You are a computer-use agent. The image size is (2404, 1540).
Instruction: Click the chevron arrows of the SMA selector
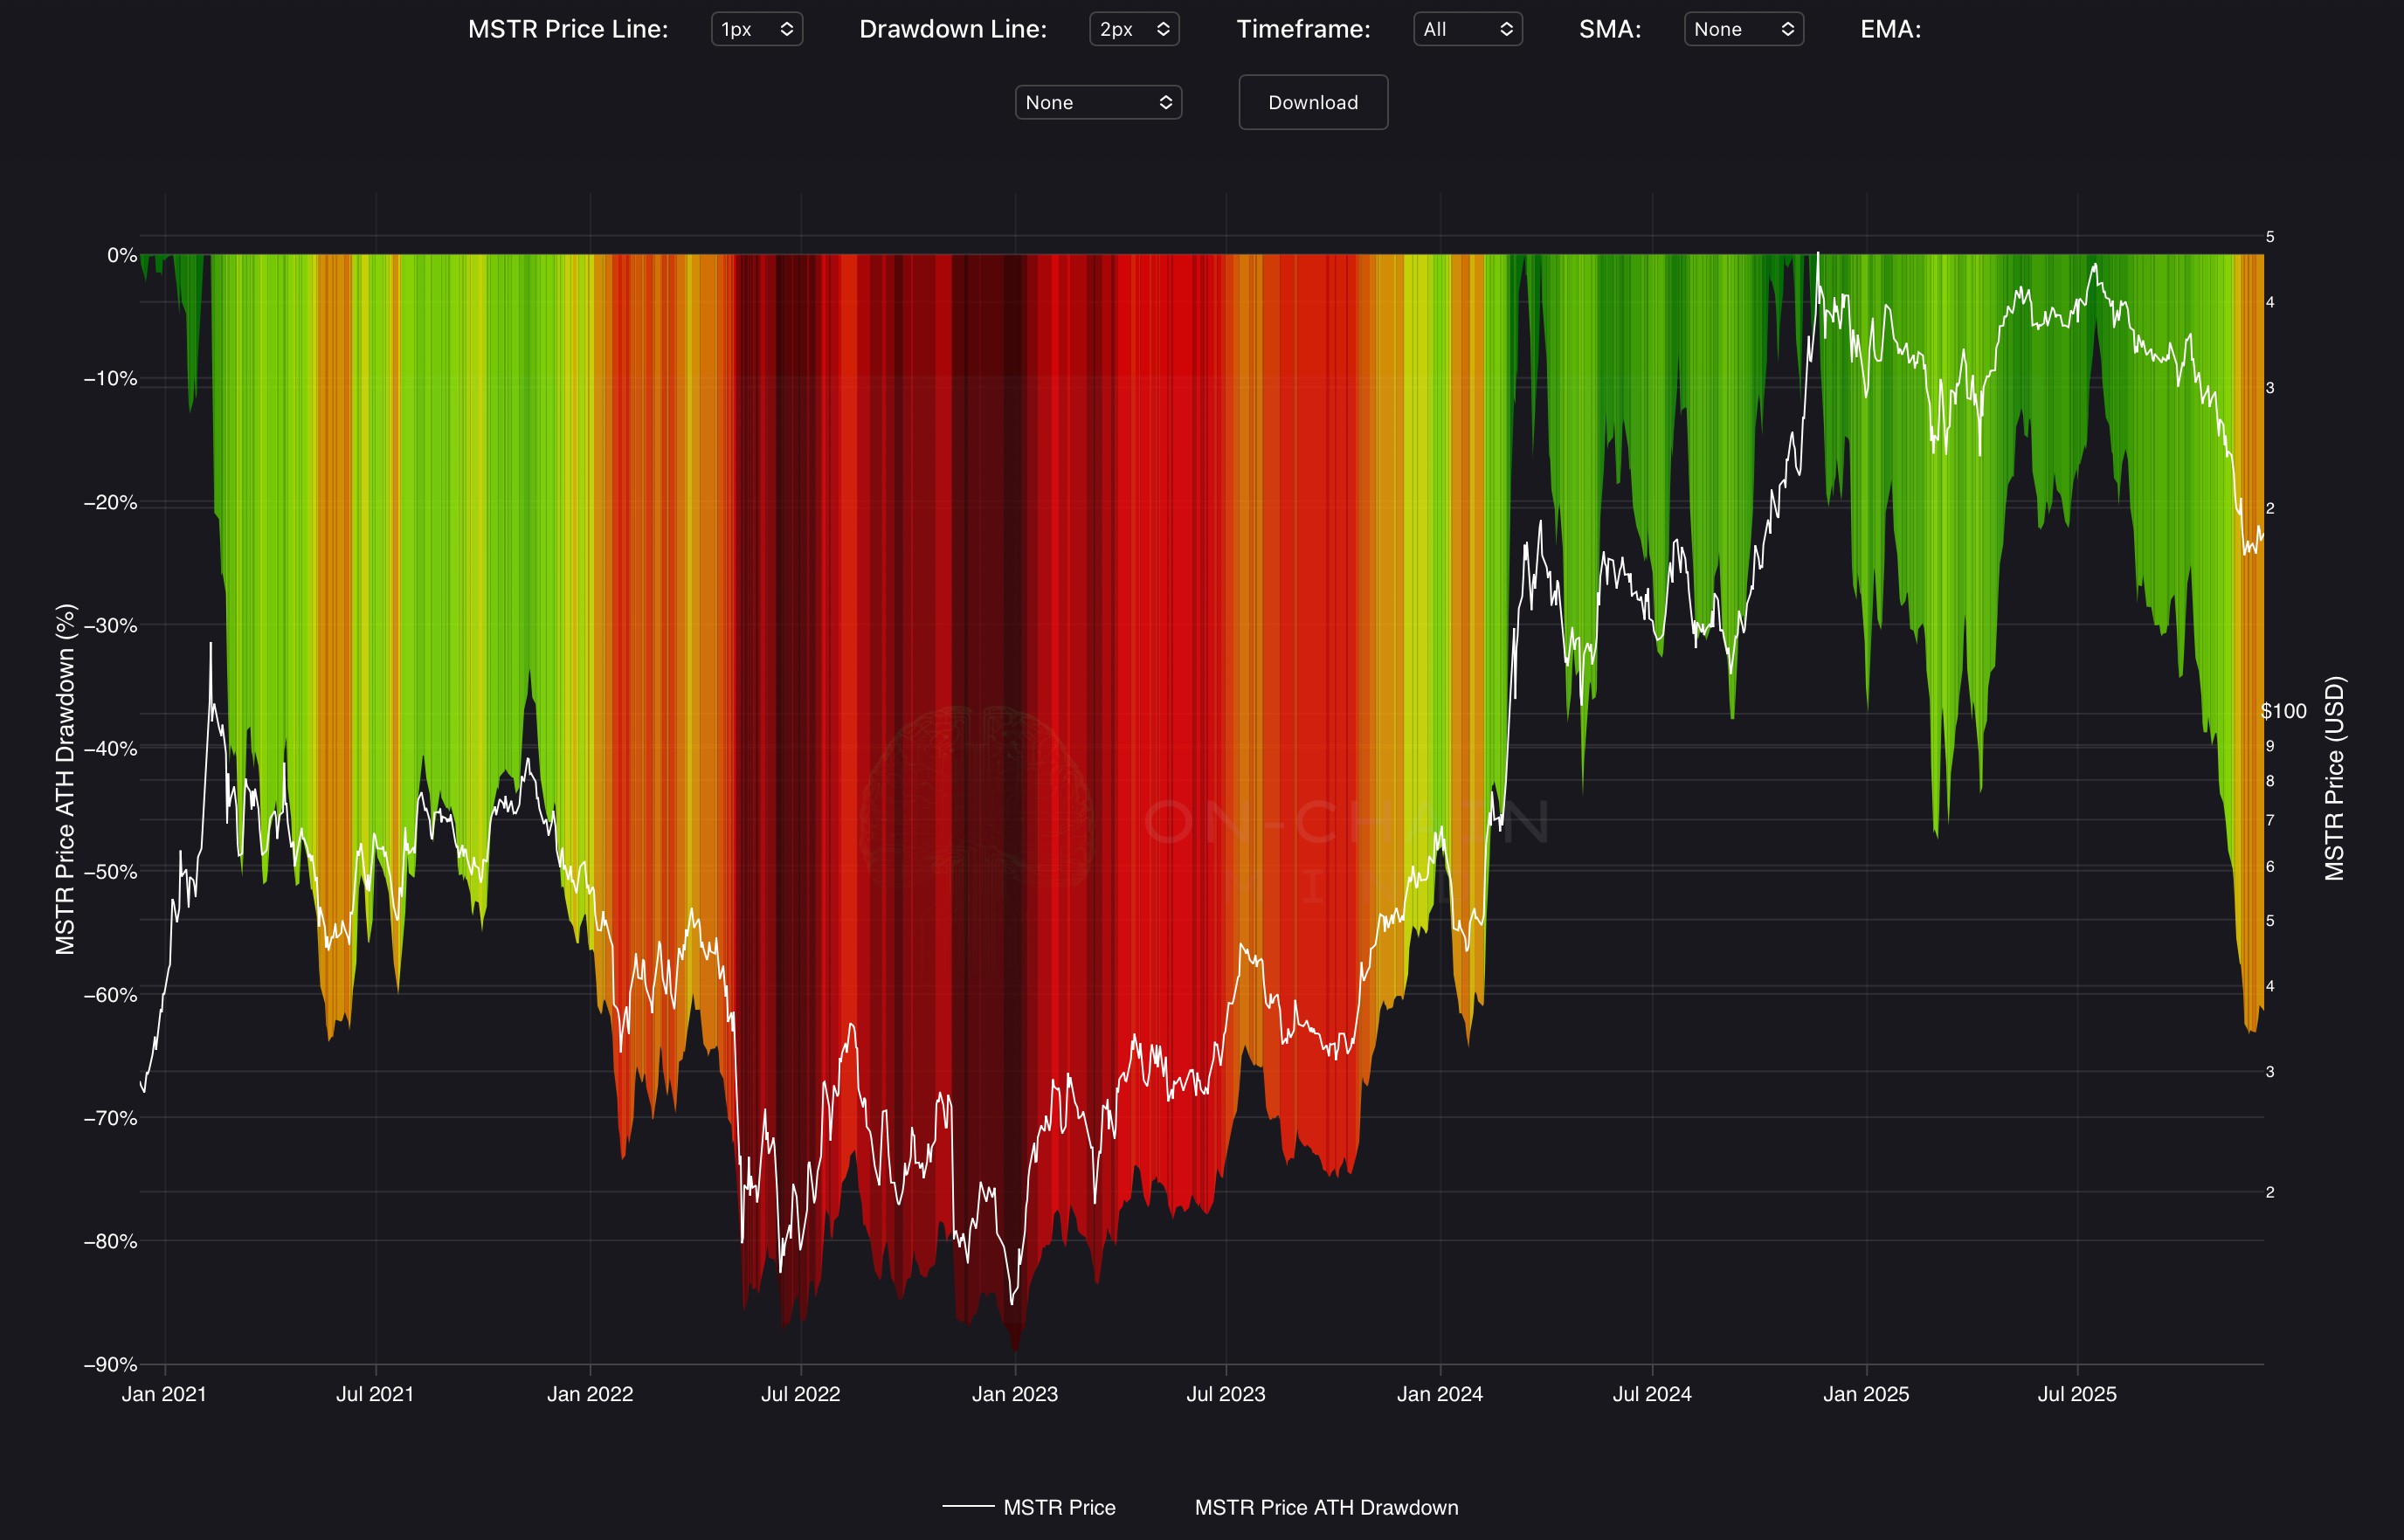tap(1787, 29)
